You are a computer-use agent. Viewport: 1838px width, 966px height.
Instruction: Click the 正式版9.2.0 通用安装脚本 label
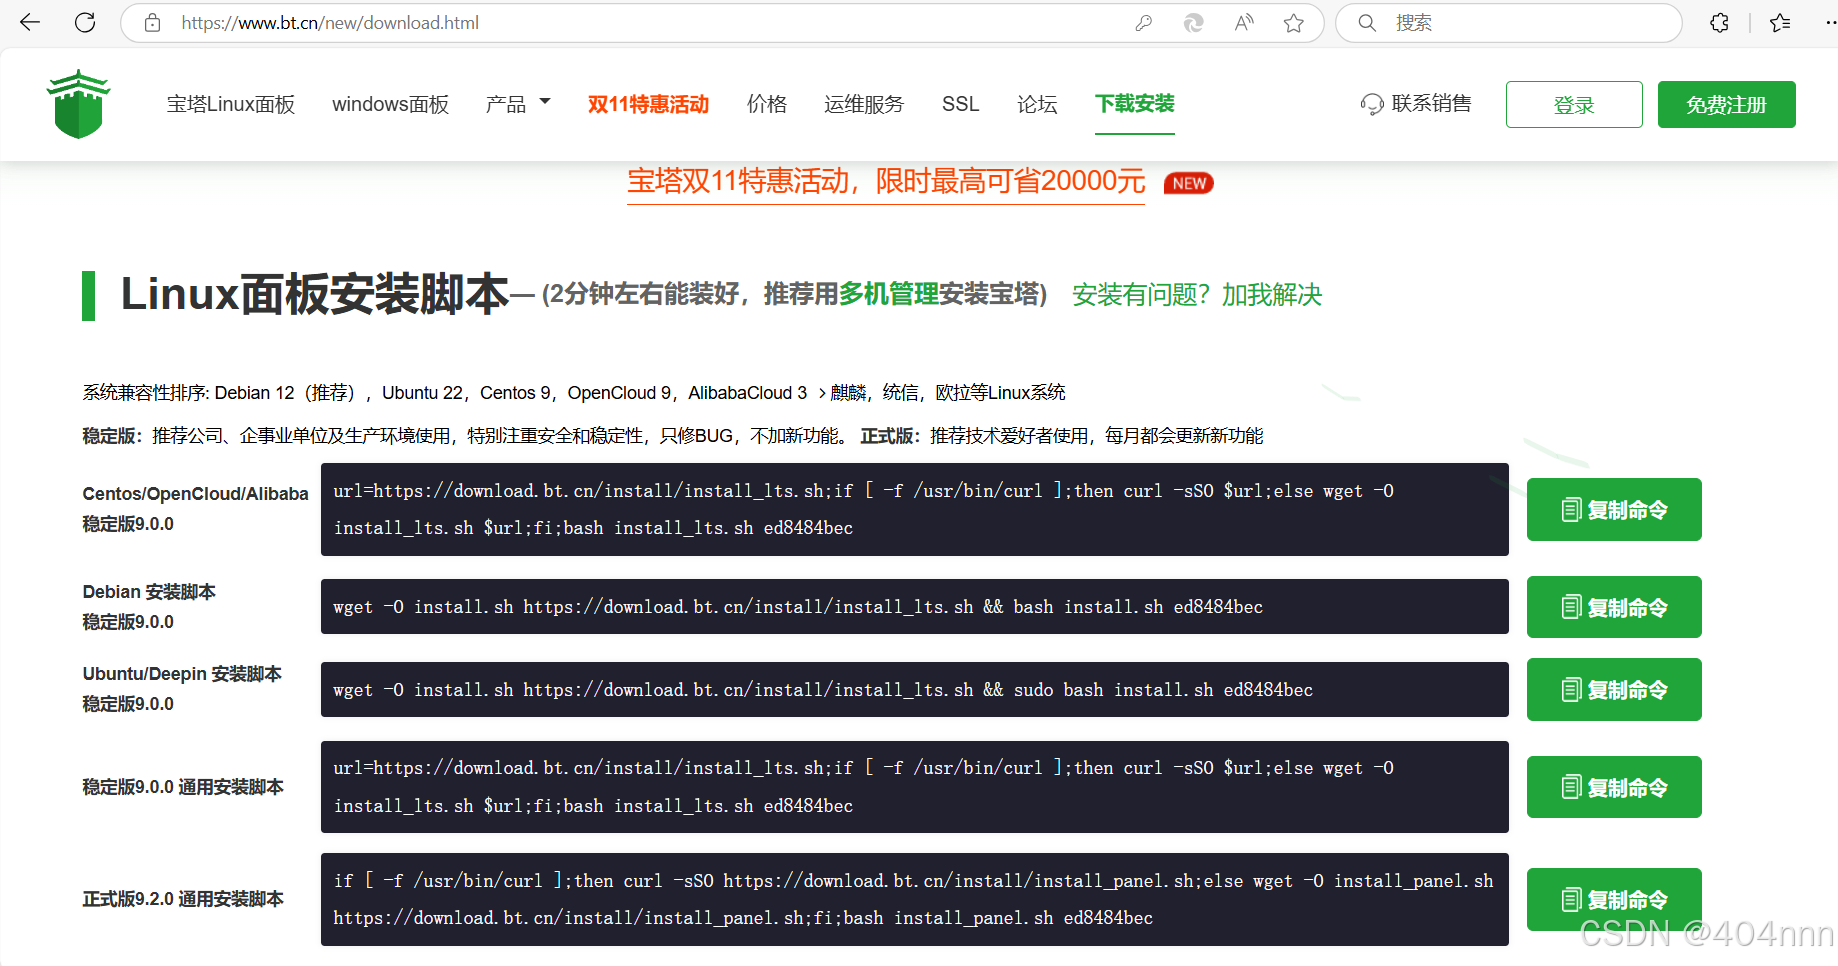point(183,899)
